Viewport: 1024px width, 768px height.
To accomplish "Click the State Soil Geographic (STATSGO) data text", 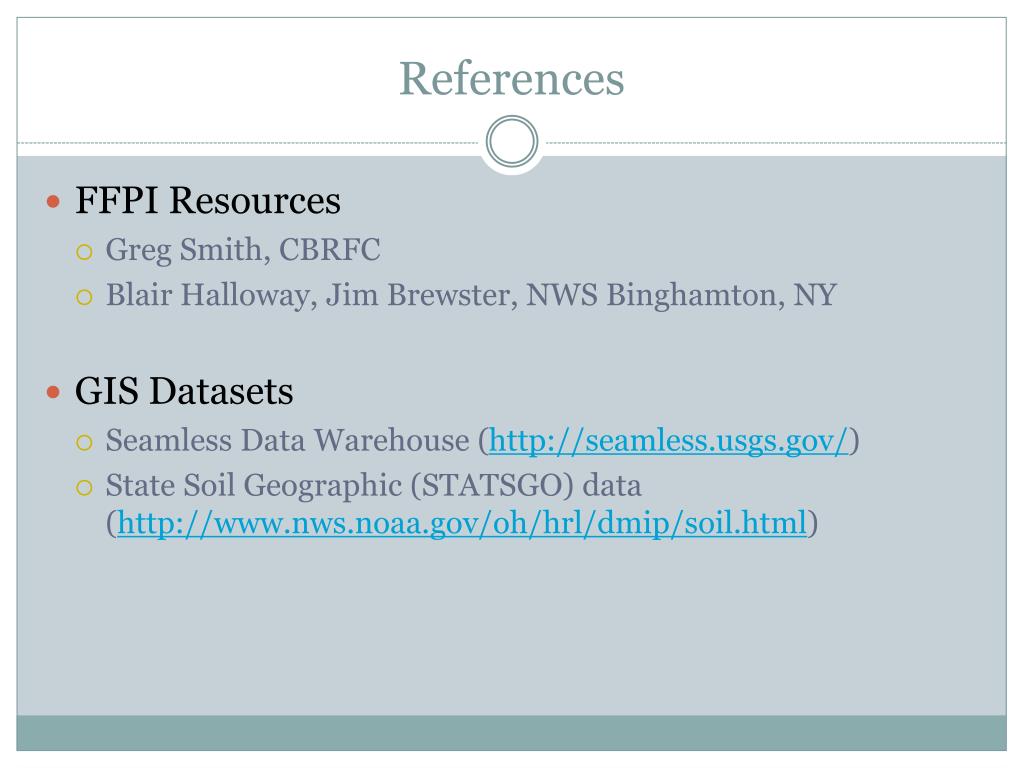I will click(374, 486).
